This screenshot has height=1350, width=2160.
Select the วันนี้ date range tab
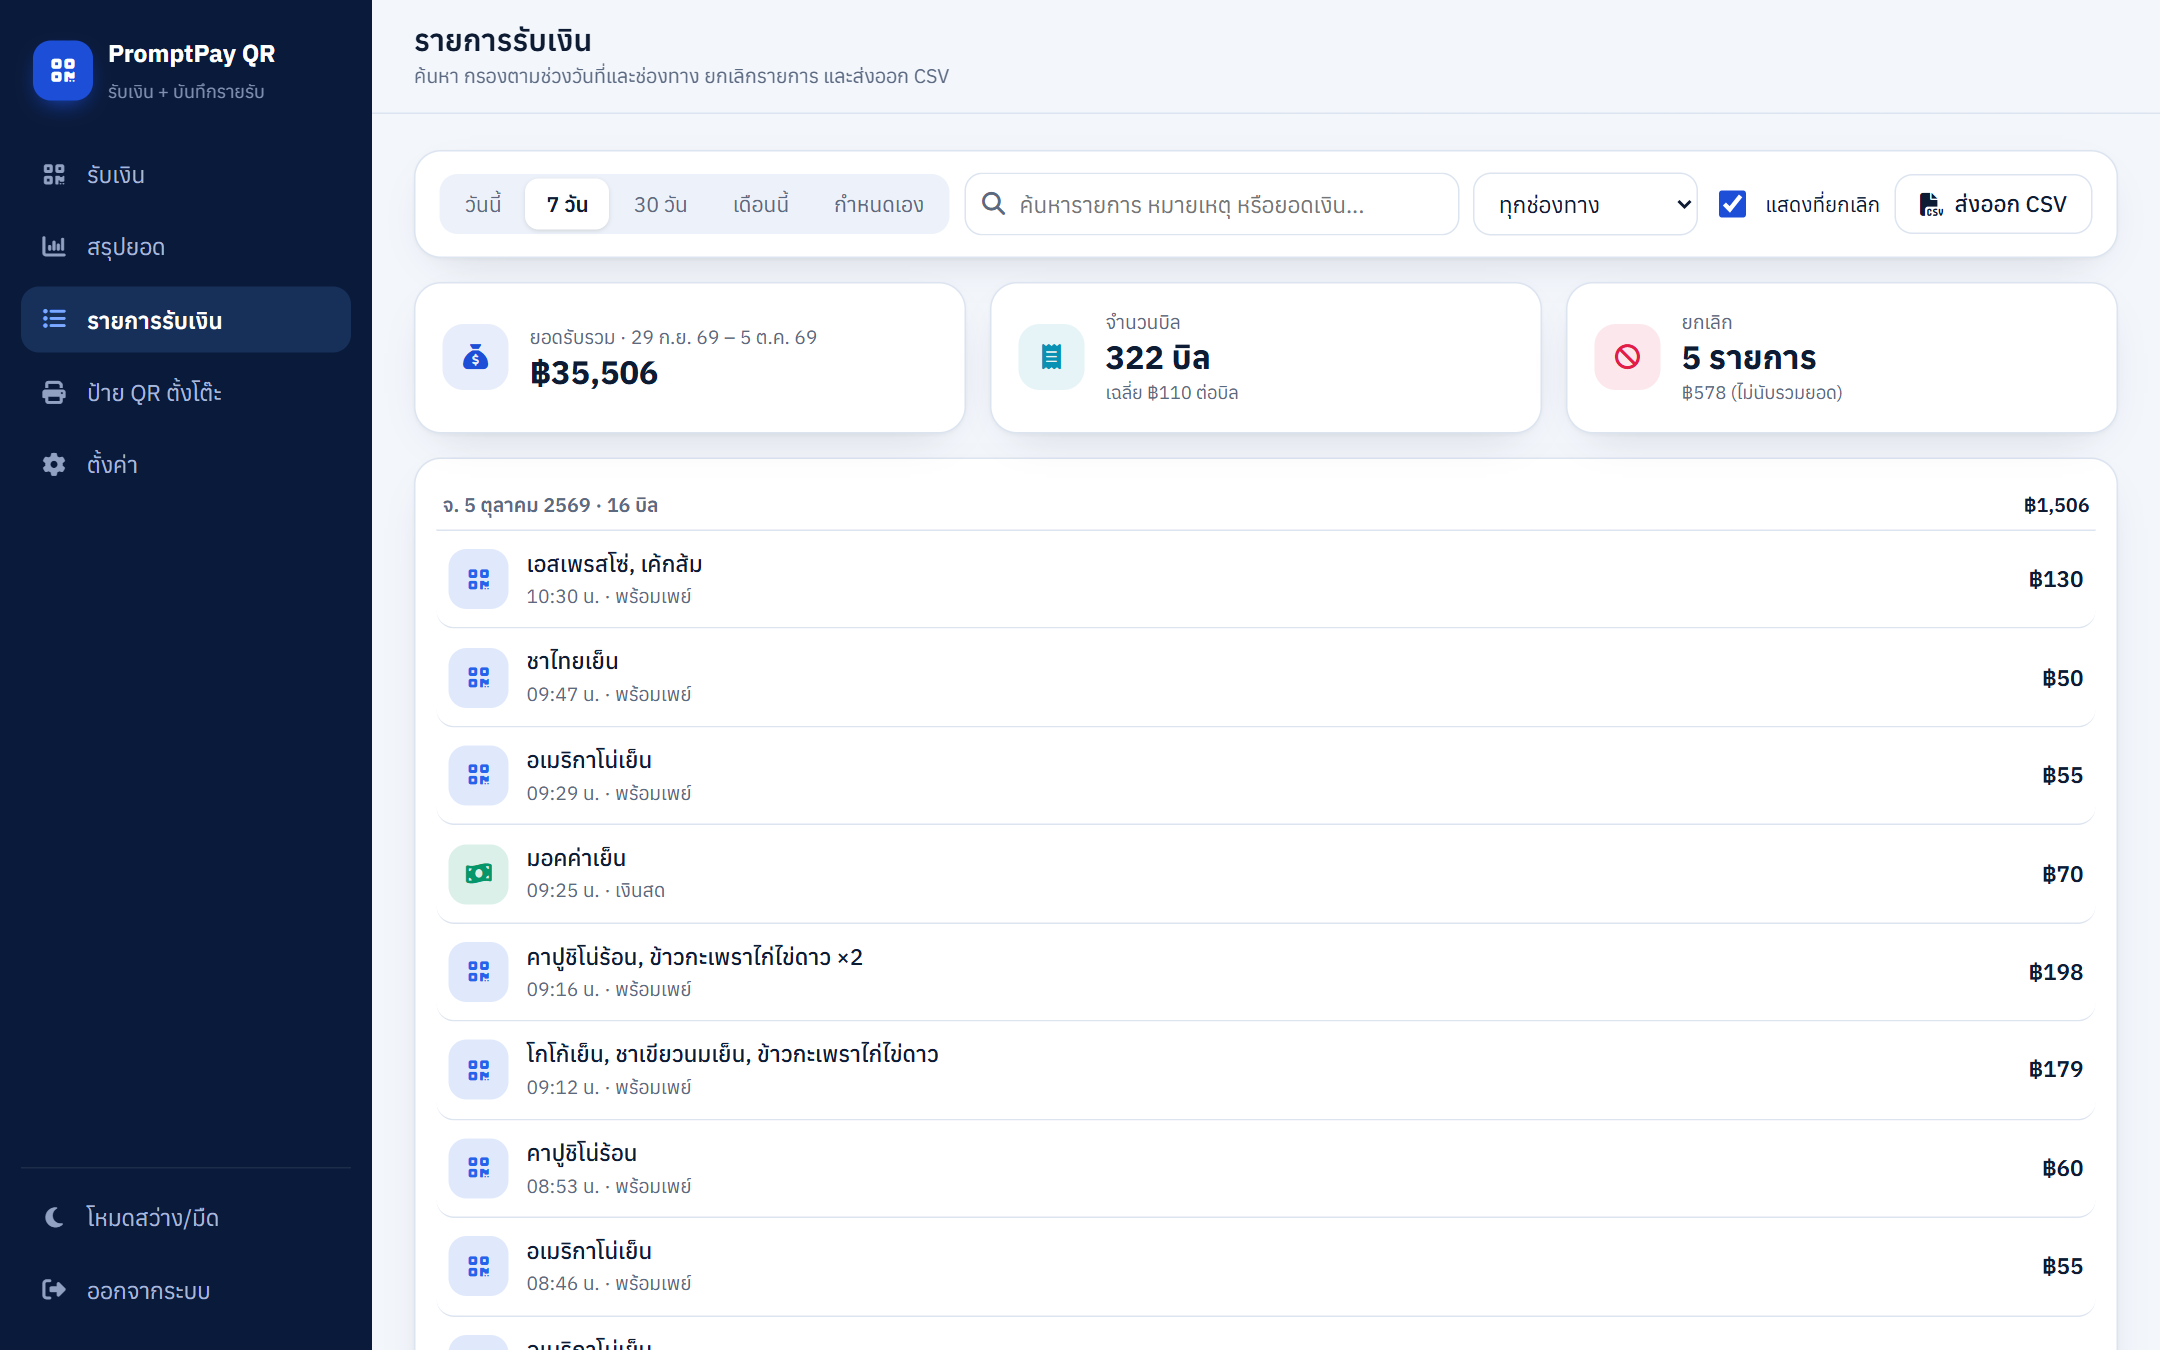[483, 204]
